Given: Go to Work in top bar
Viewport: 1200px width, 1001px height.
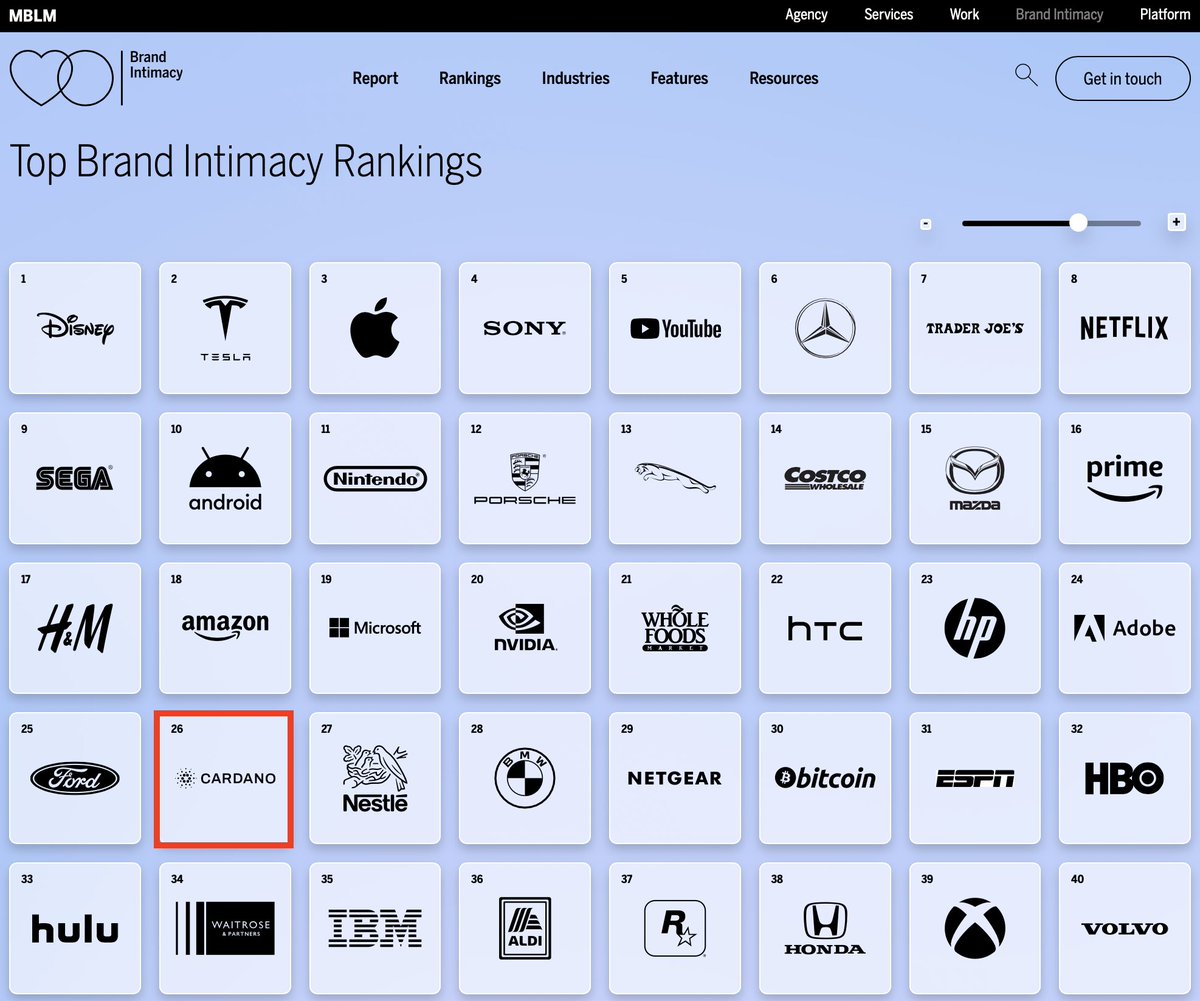Looking at the screenshot, I should [965, 14].
